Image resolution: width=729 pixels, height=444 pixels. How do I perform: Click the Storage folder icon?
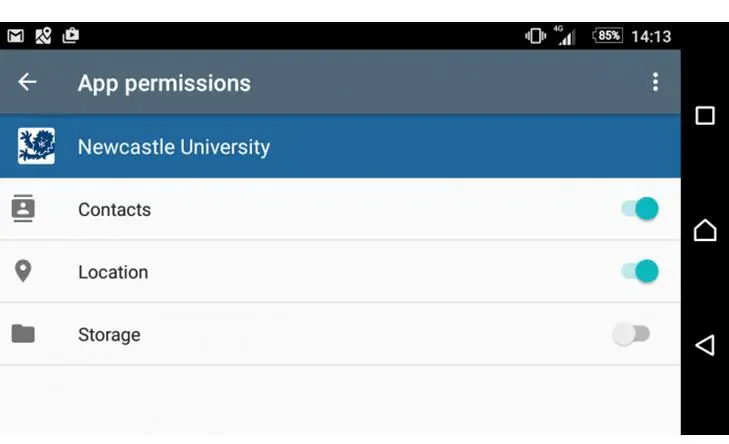[x=23, y=334]
